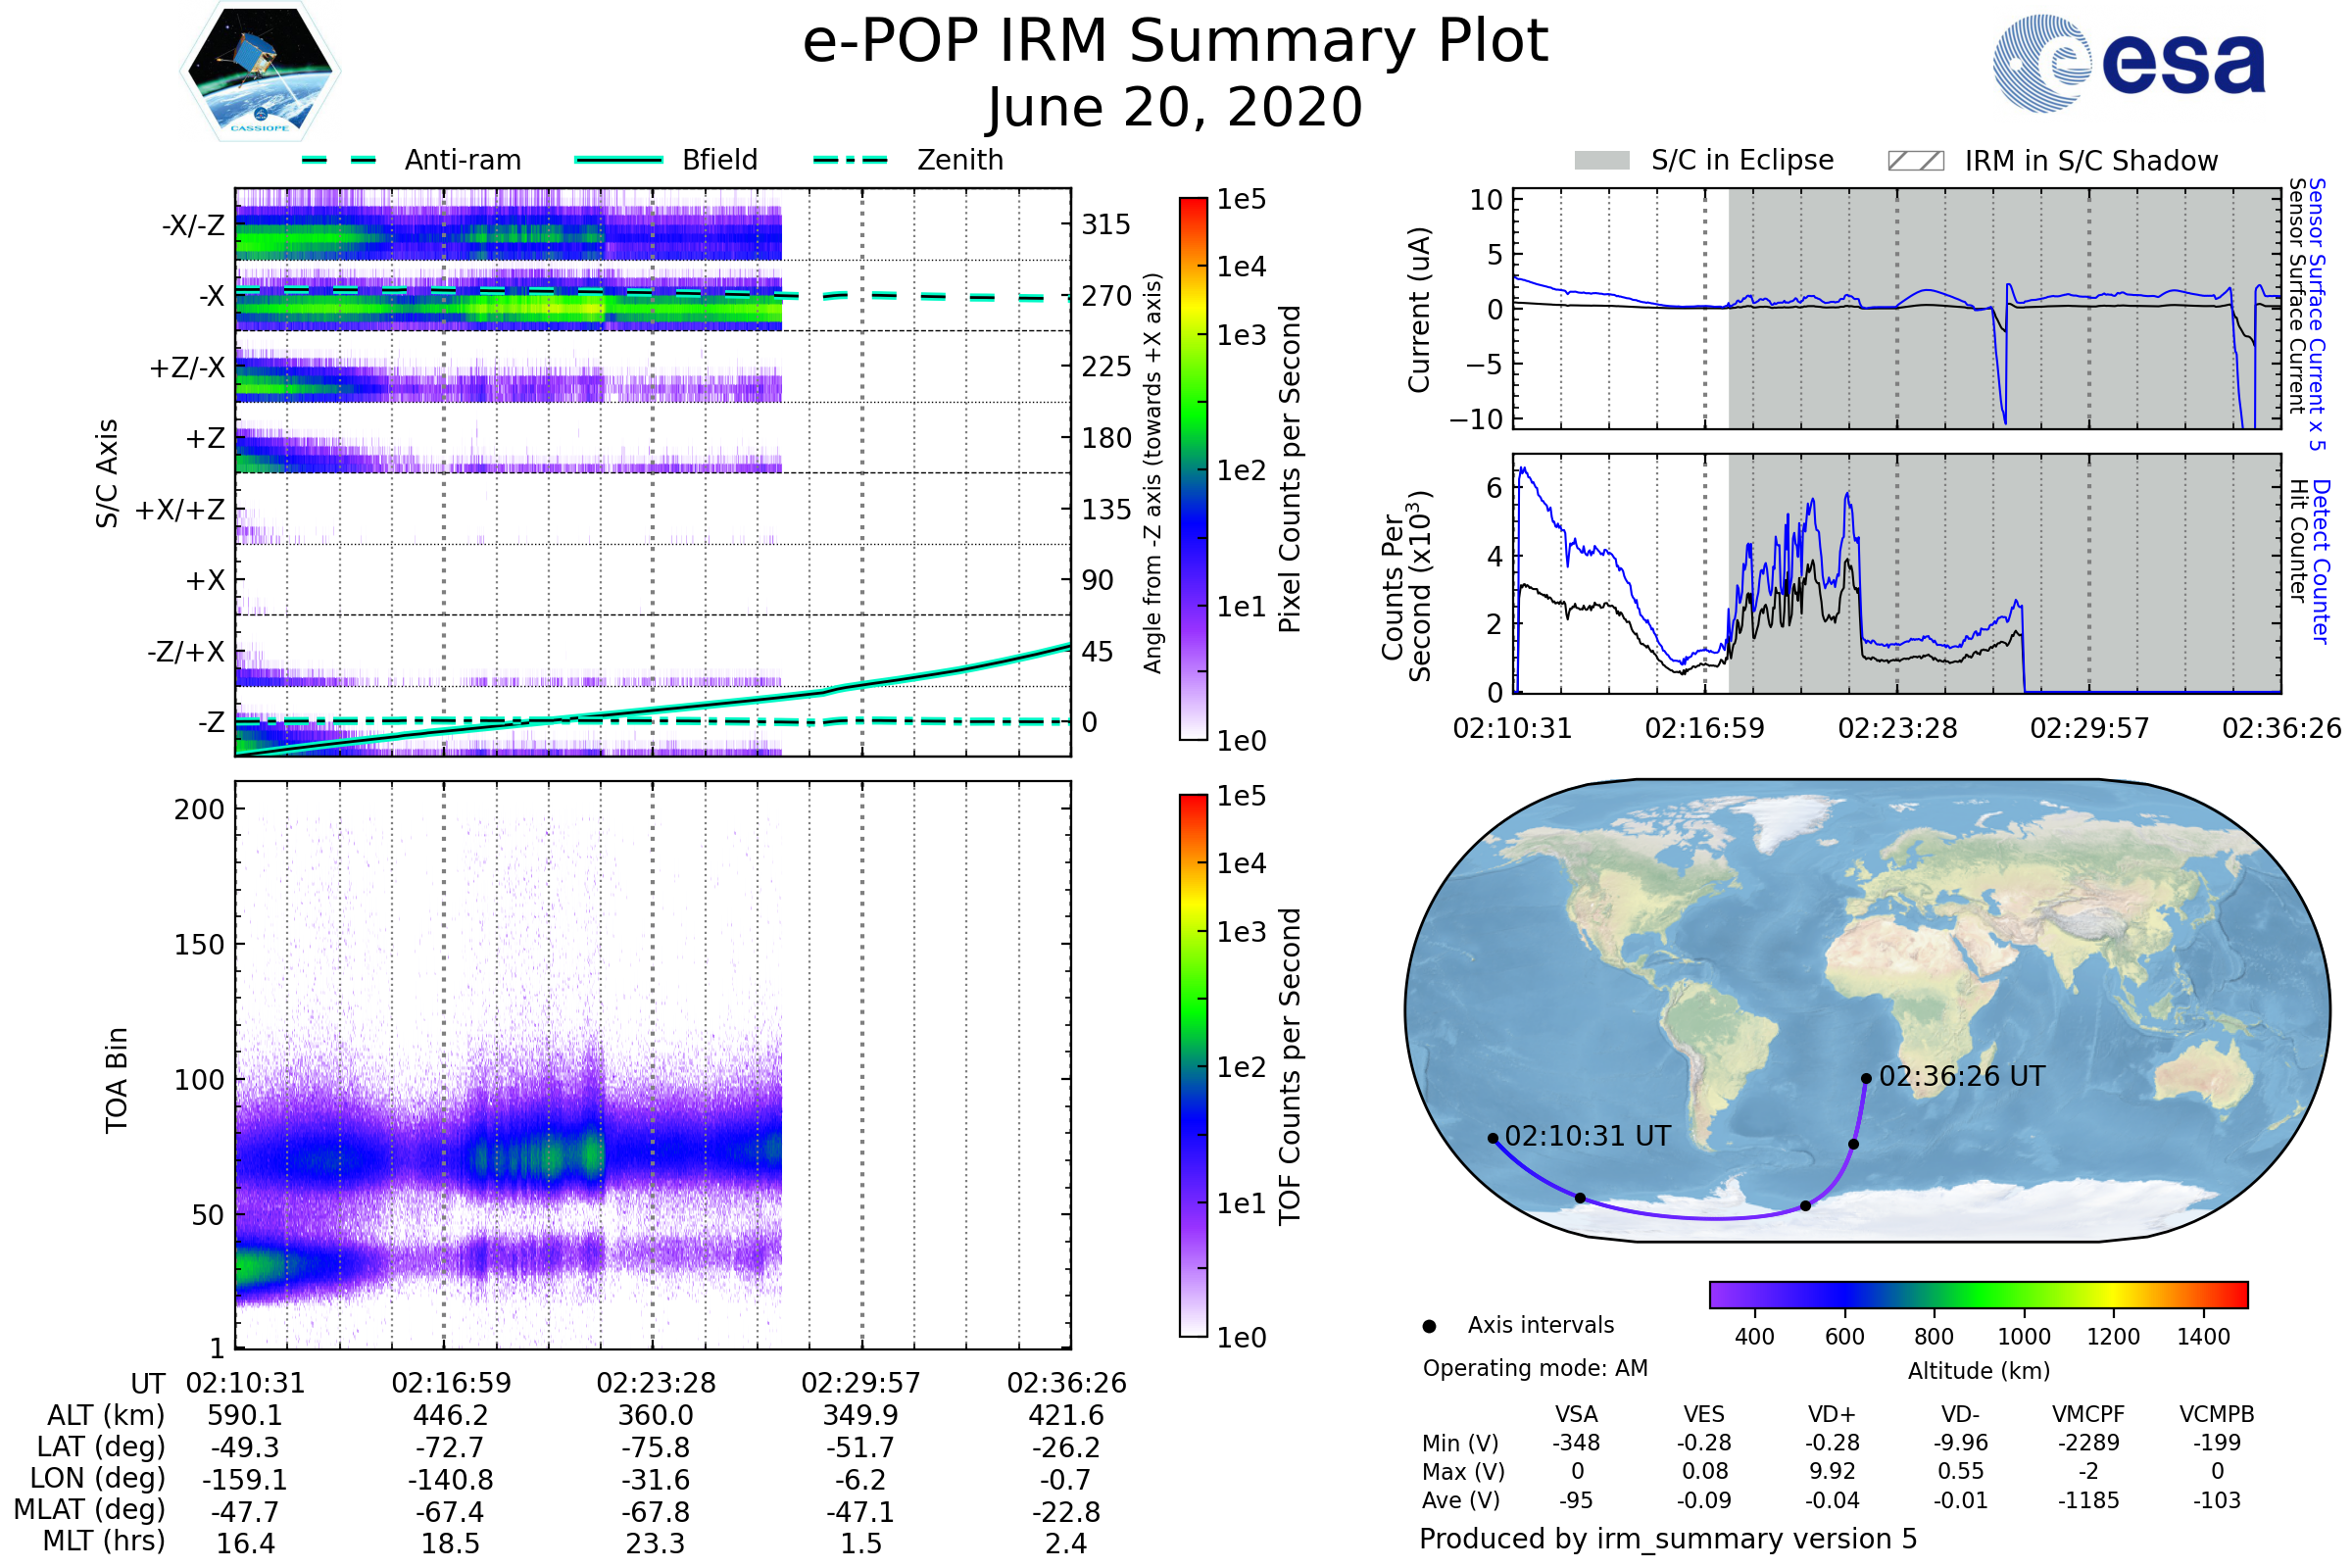This screenshot has width=2352, height=1568.
Task: Click the 02:10:31 UT start point on map
Action: [1493, 1138]
